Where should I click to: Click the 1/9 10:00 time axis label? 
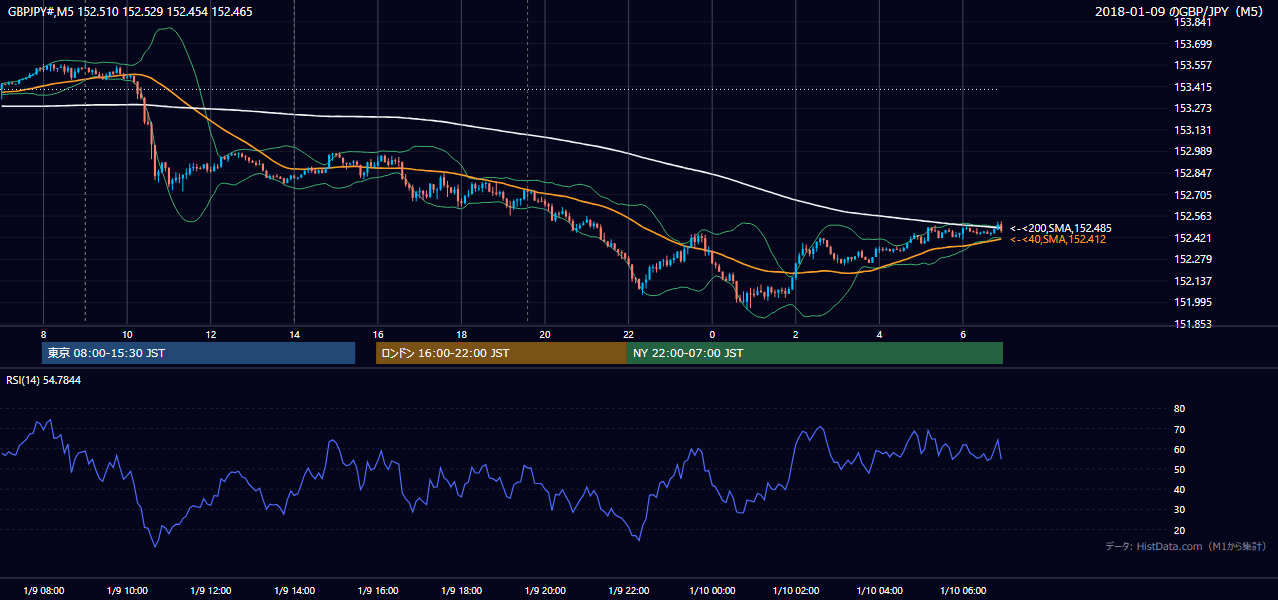(x=127, y=590)
